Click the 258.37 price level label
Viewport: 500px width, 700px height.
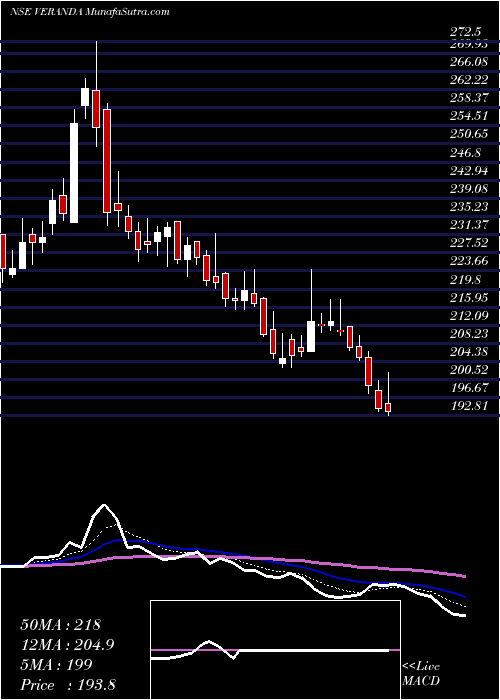[x=469, y=98]
